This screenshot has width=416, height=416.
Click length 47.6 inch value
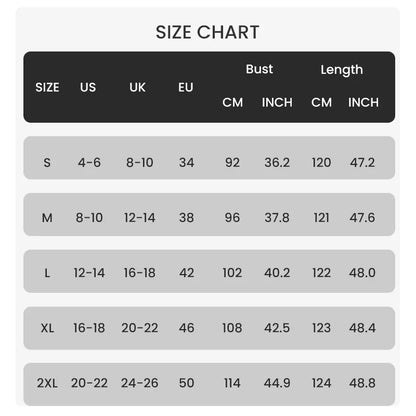click(x=362, y=218)
